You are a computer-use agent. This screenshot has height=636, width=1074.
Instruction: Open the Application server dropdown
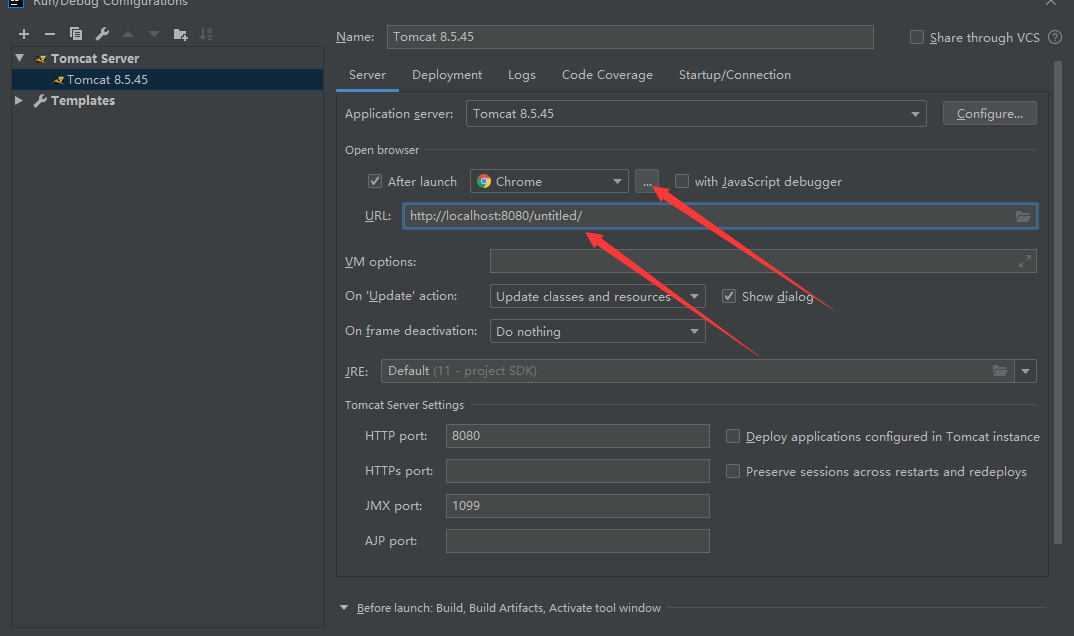point(696,114)
